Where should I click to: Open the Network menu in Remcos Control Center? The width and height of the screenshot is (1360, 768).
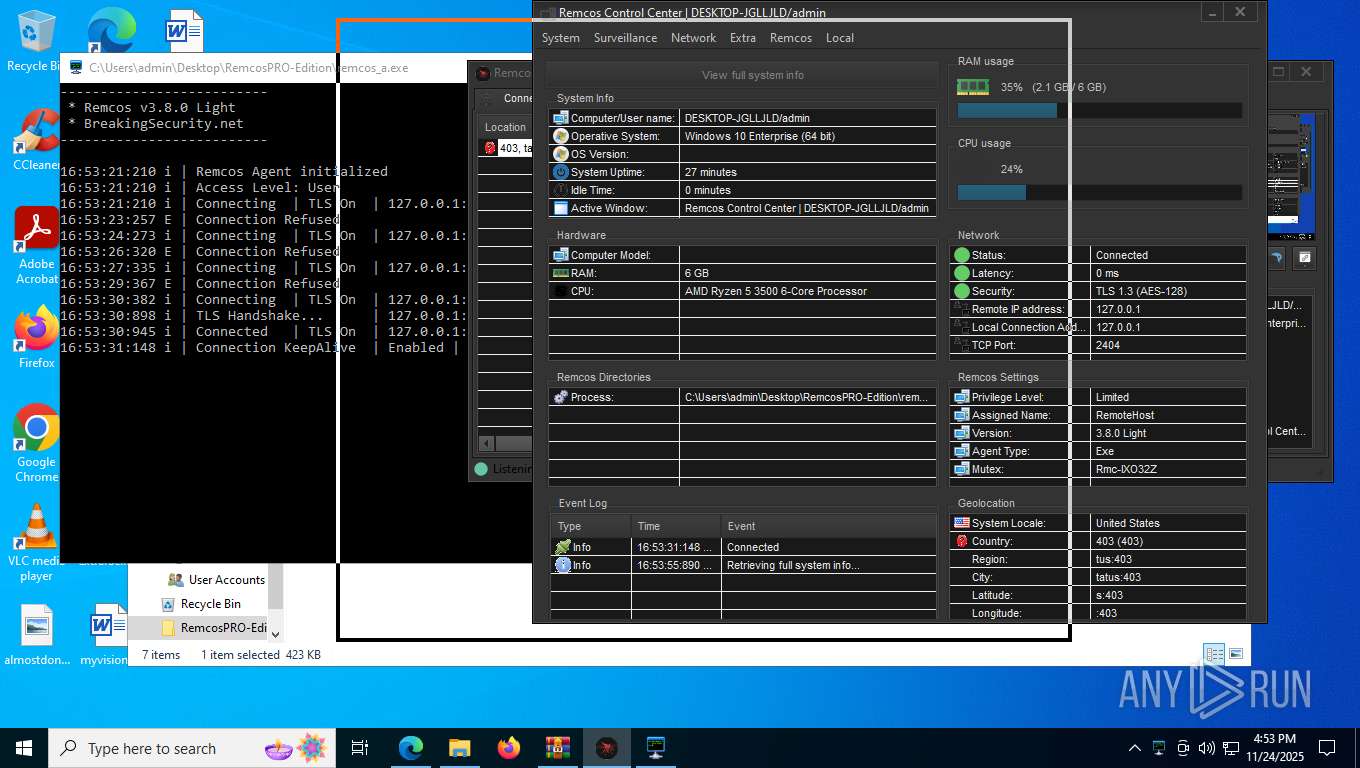coord(693,38)
